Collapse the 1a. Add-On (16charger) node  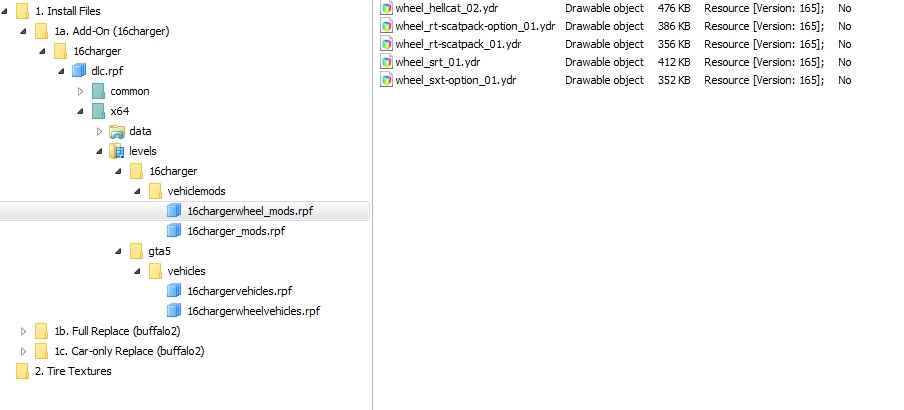pos(24,32)
